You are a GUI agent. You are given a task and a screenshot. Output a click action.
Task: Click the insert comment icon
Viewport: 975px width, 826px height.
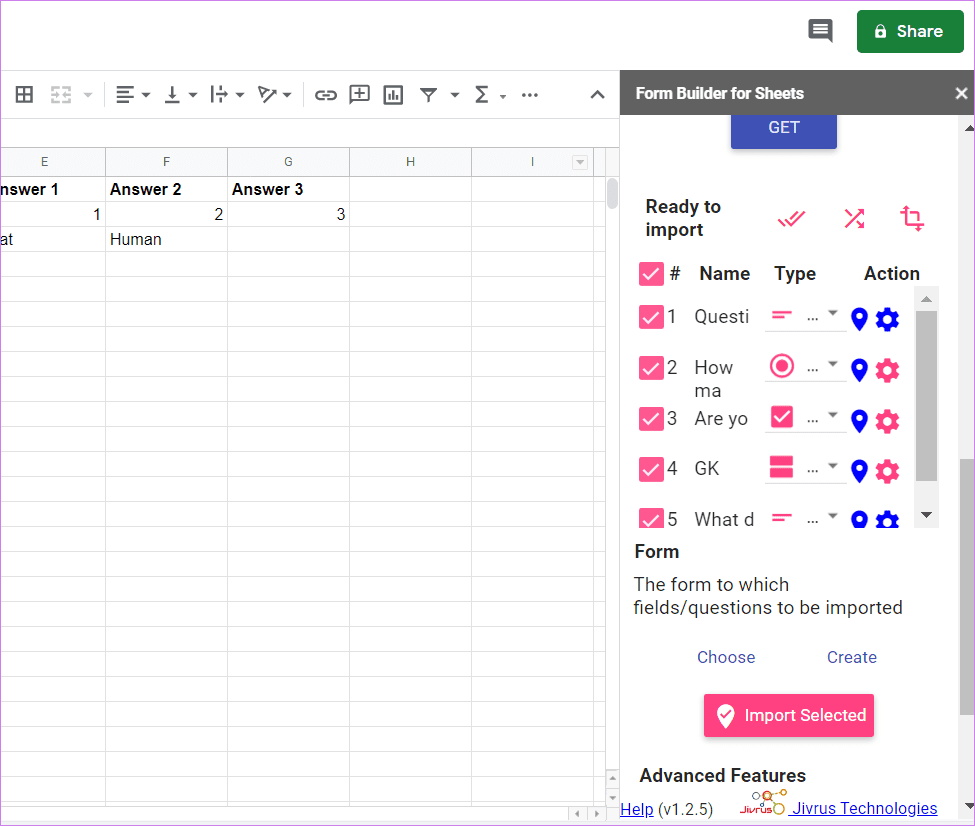point(359,95)
